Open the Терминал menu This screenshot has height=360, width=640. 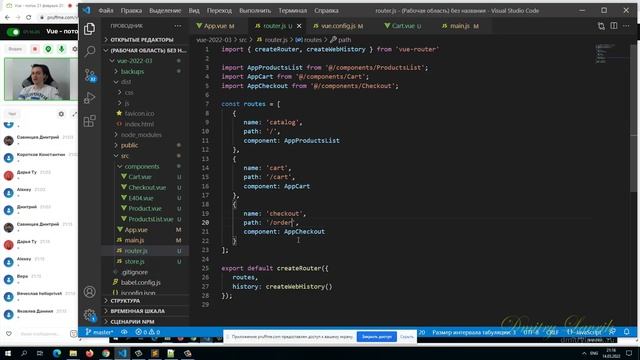pyautogui.click(x=293, y=11)
